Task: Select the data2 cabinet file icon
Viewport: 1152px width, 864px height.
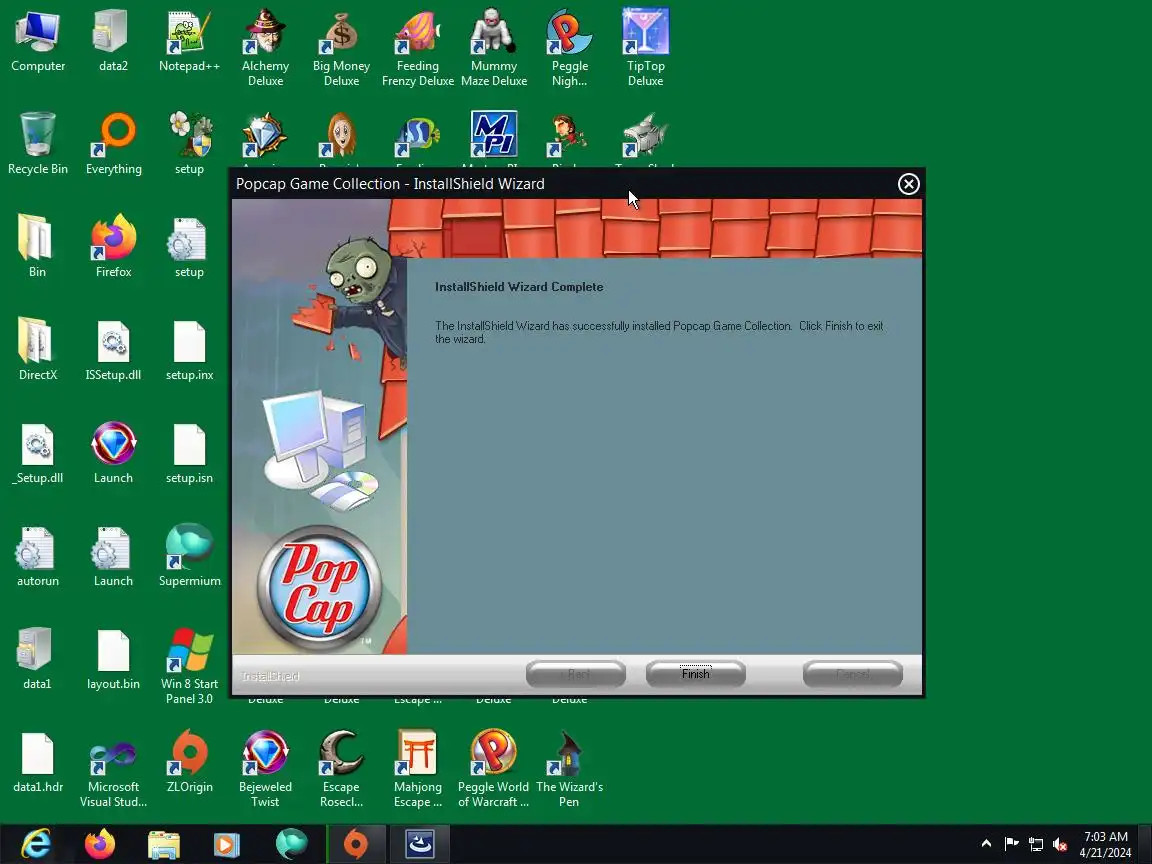Action: click(x=113, y=42)
